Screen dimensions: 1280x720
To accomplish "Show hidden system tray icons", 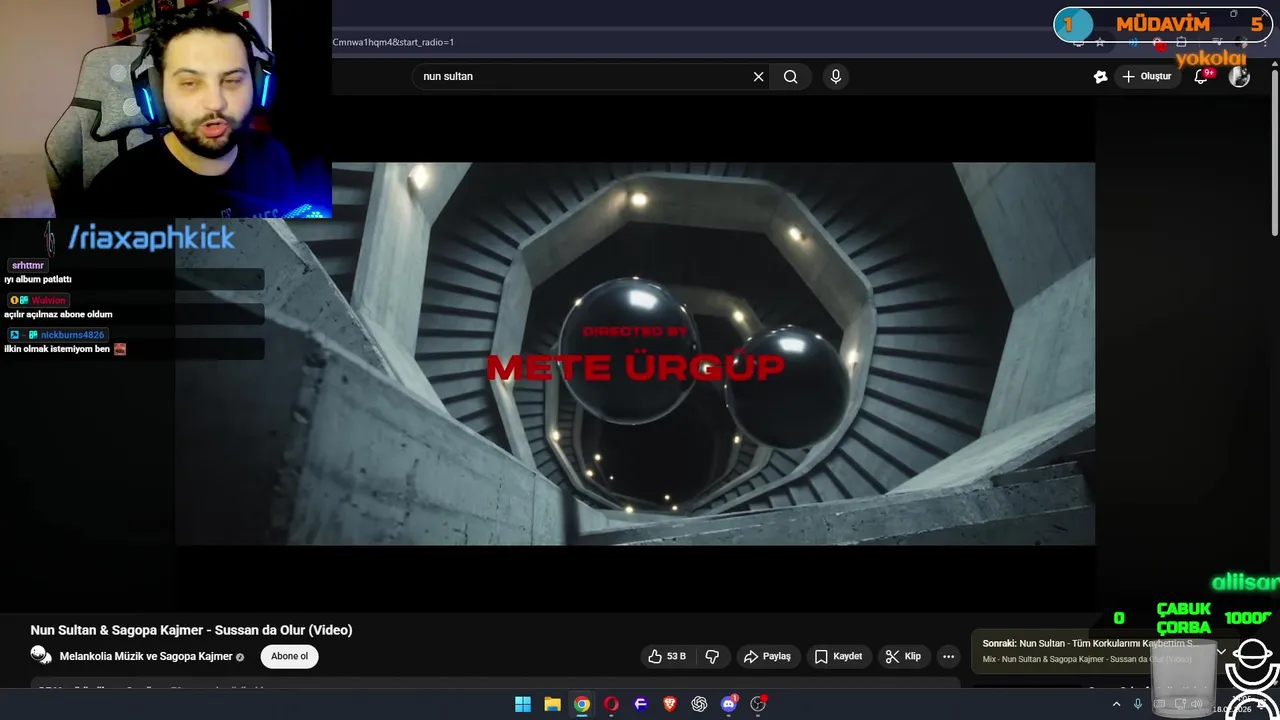I will pos(1117,704).
